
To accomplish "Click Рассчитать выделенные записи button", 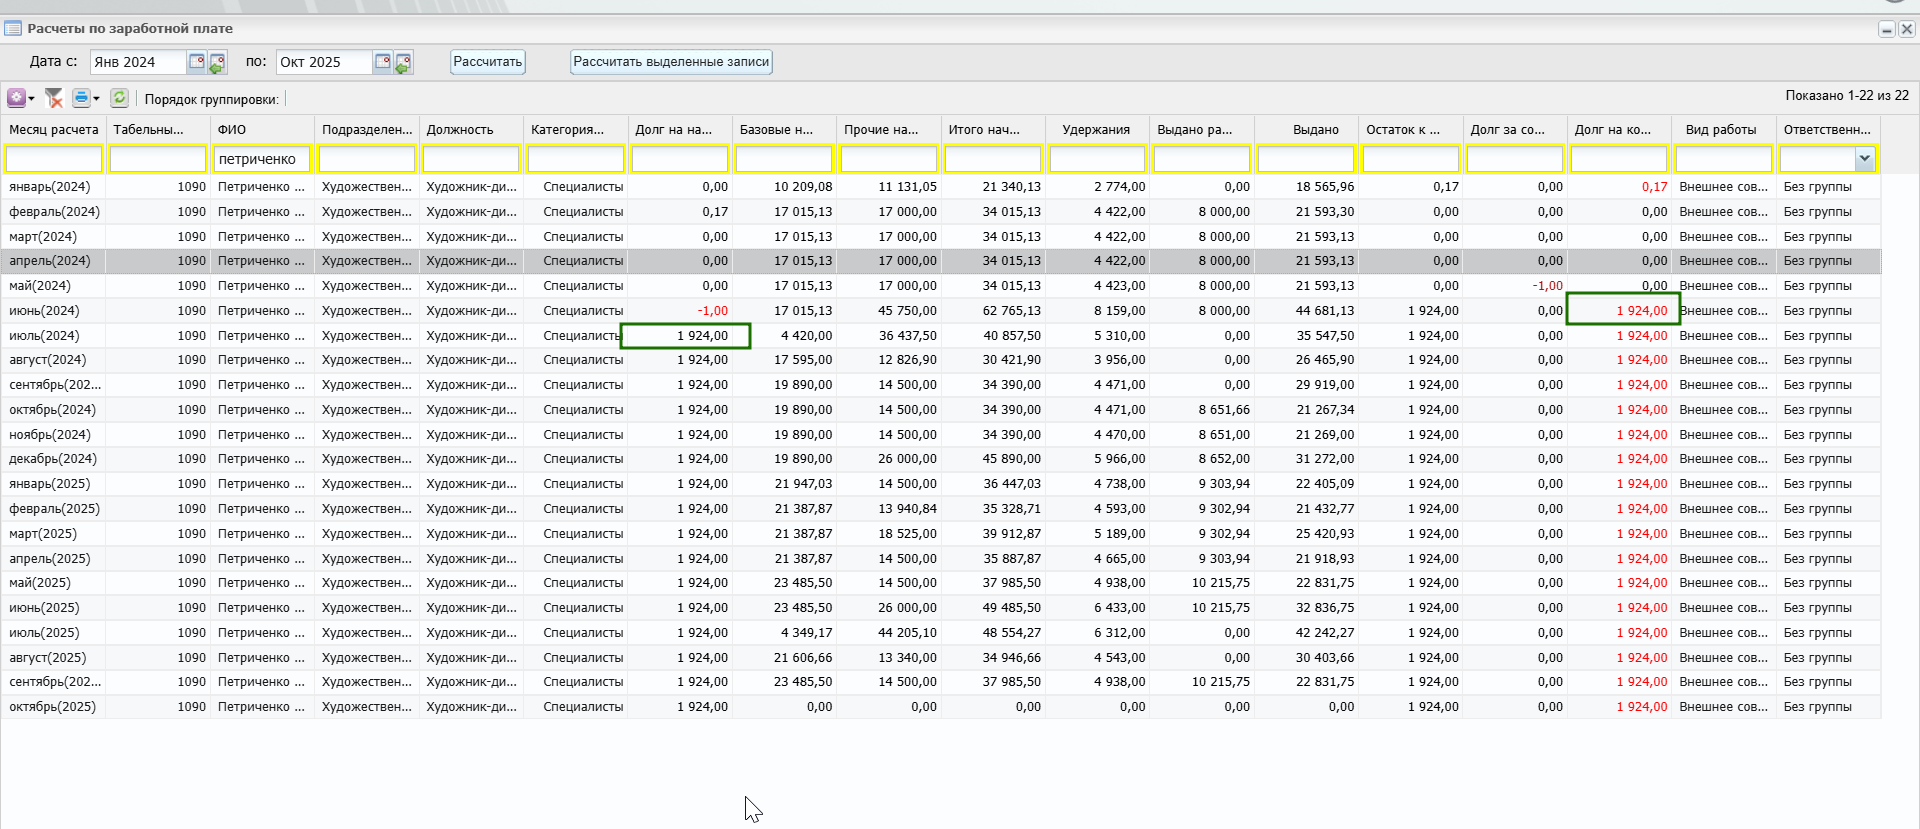I will (671, 62).
